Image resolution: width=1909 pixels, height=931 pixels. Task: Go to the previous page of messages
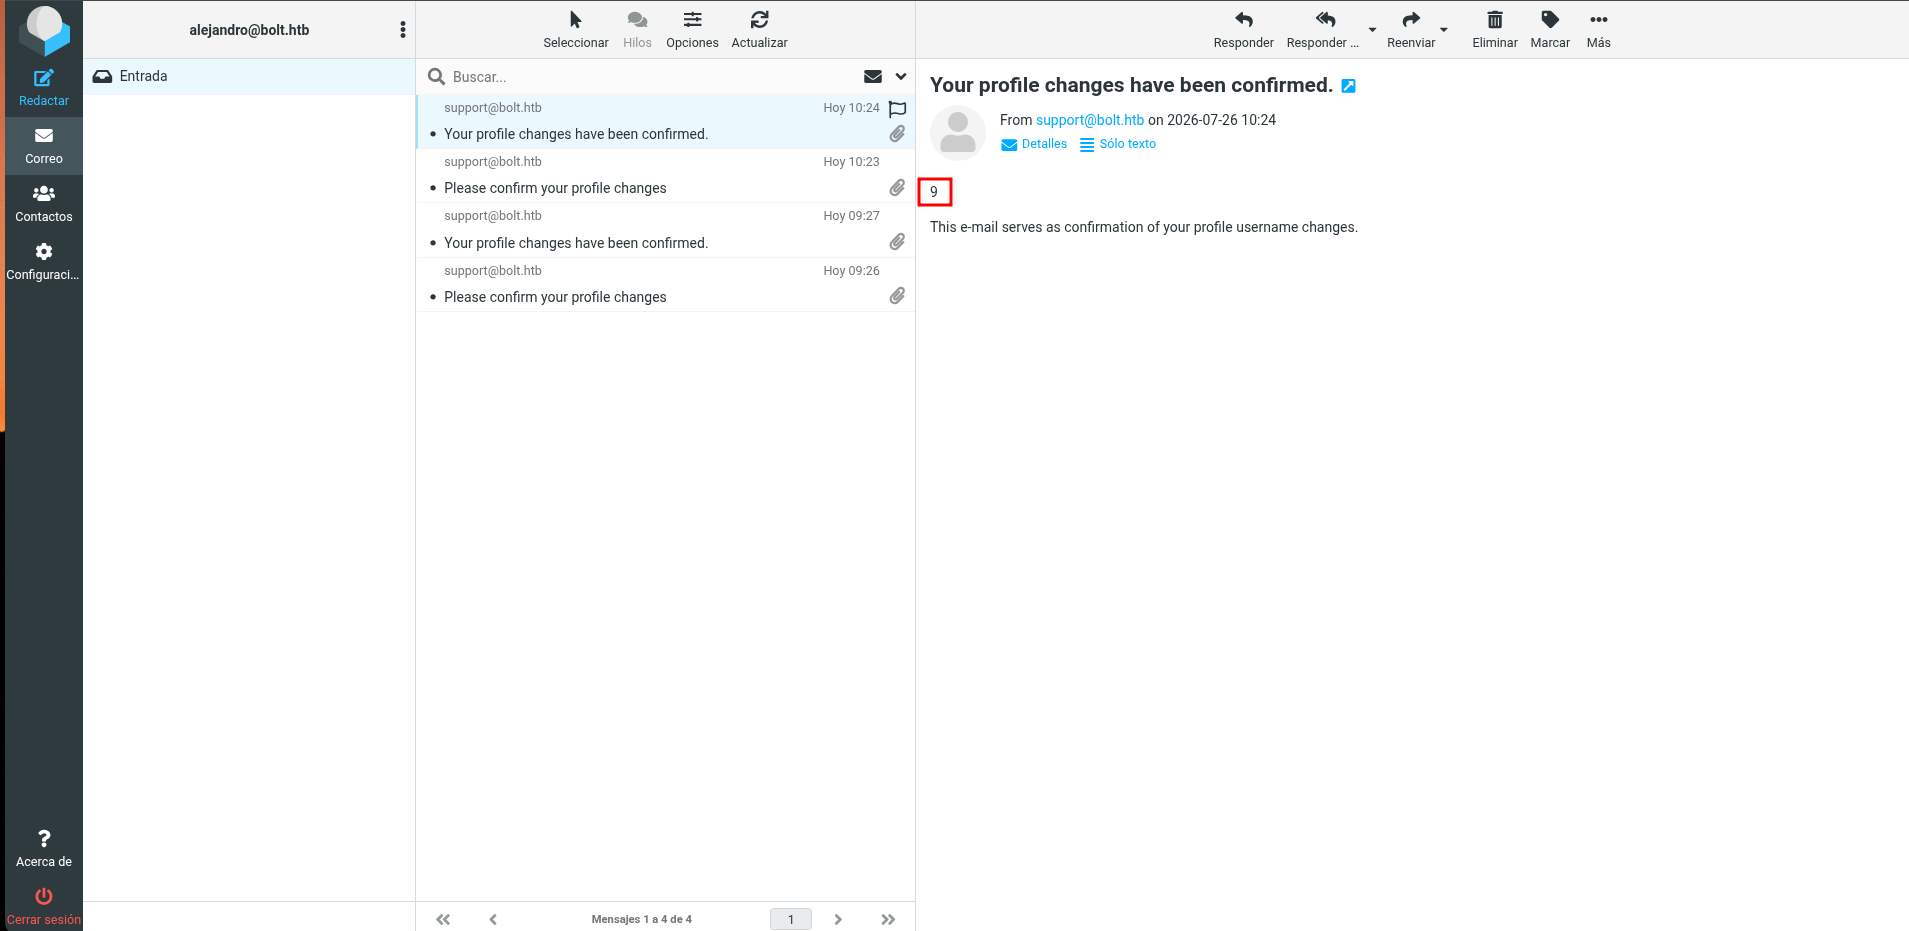[x=493, y=919]
